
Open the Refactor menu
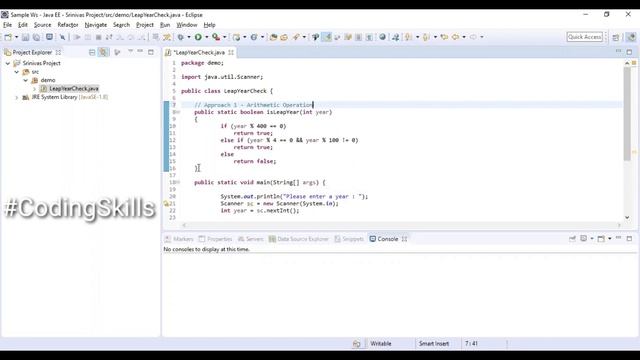[68, 25]
